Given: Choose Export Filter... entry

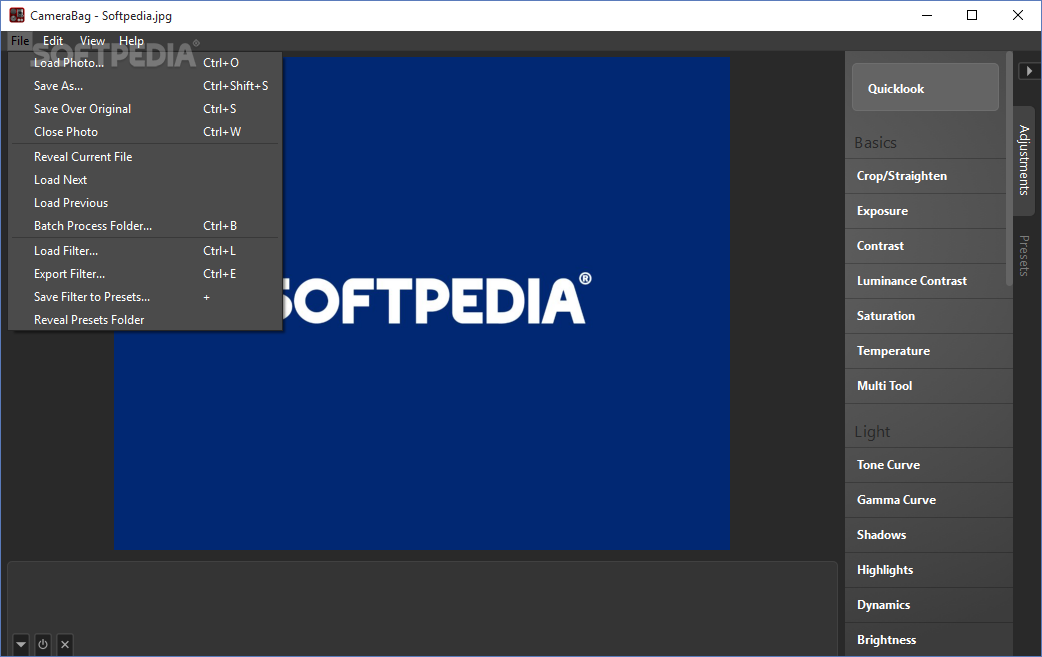Looking at the screenshot, I should click(x=145, y=274).
